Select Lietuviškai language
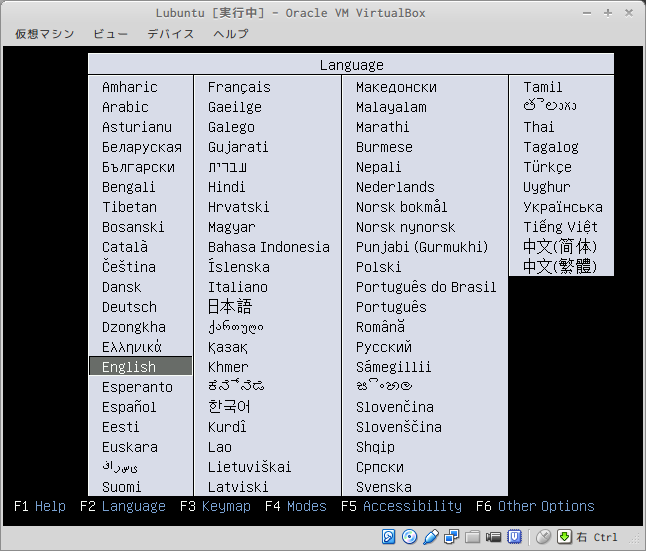Viewport: 646px width, 551px height. pos(250,467)
